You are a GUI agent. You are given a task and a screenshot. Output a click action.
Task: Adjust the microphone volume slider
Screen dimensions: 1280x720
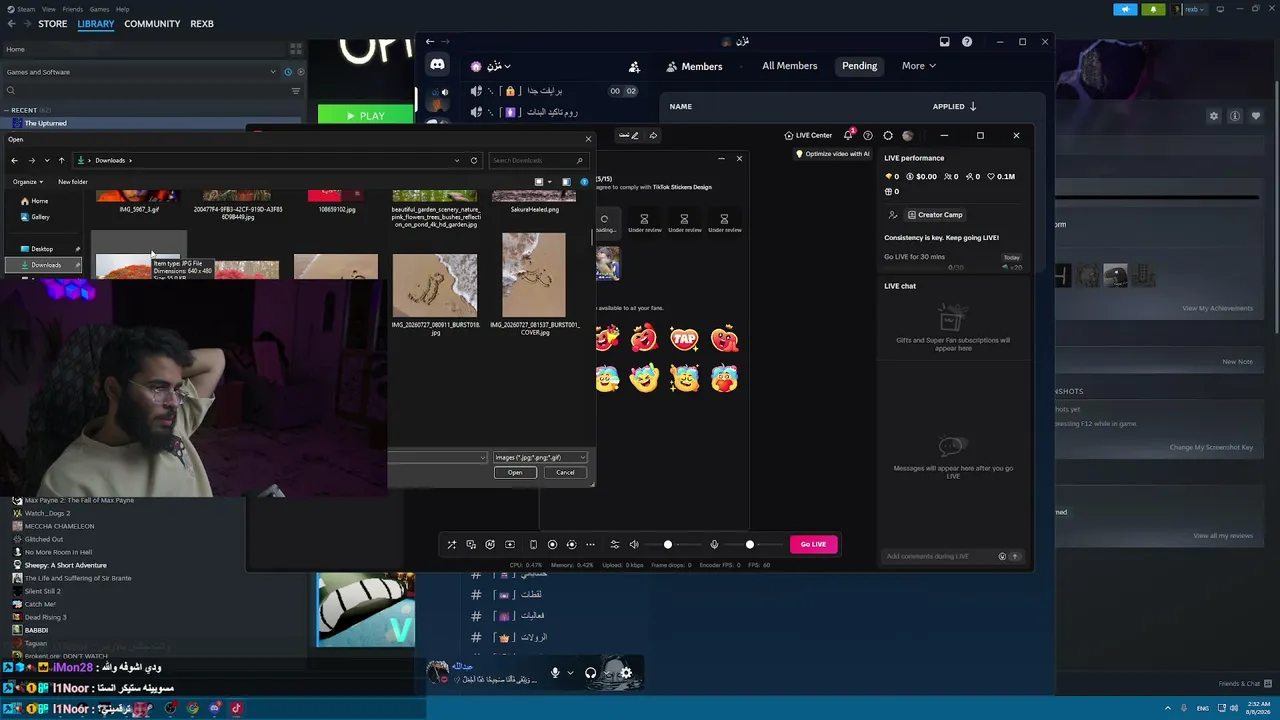point(750,544)
